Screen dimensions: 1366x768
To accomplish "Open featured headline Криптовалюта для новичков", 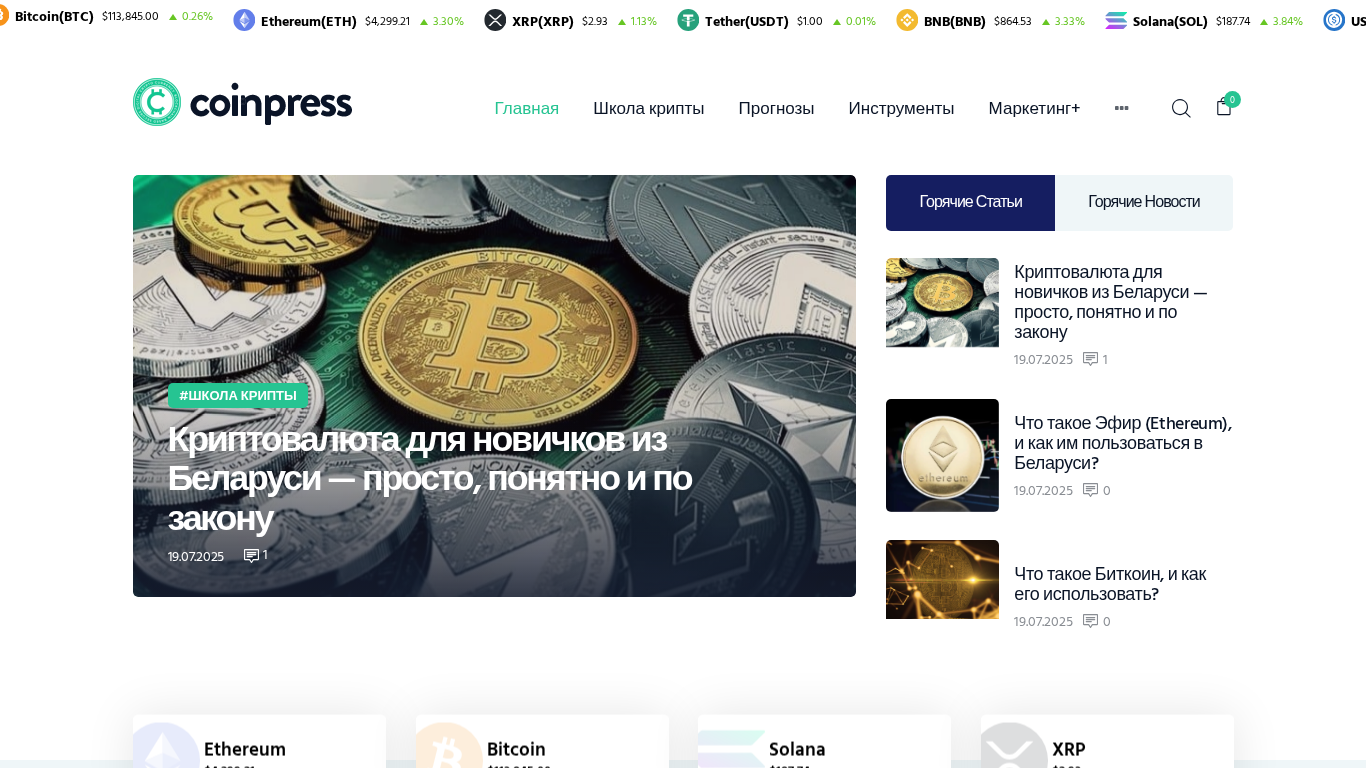I will click(430, 478).
